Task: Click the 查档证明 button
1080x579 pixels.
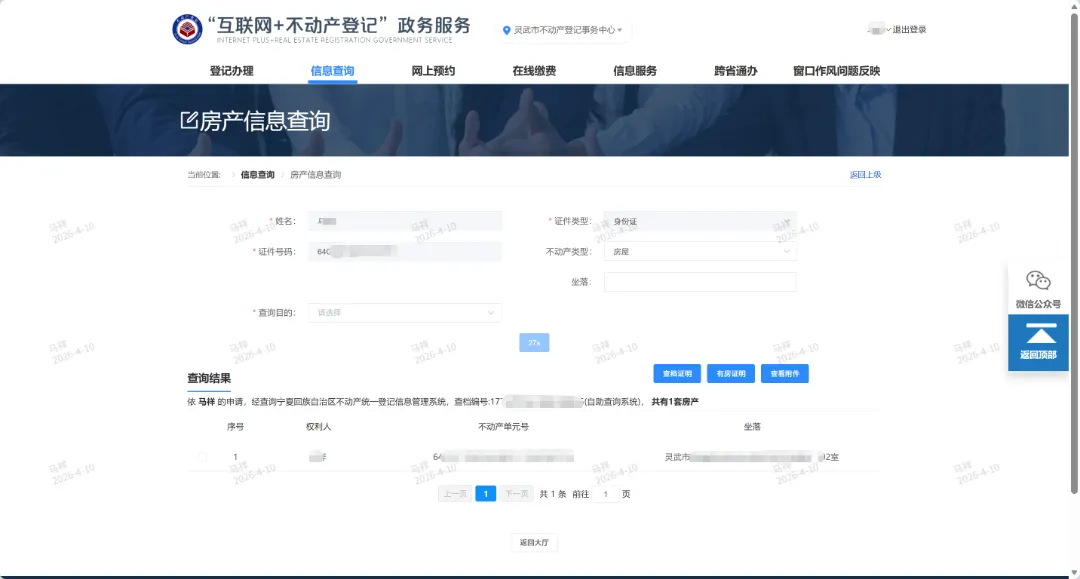Action: 677,374
